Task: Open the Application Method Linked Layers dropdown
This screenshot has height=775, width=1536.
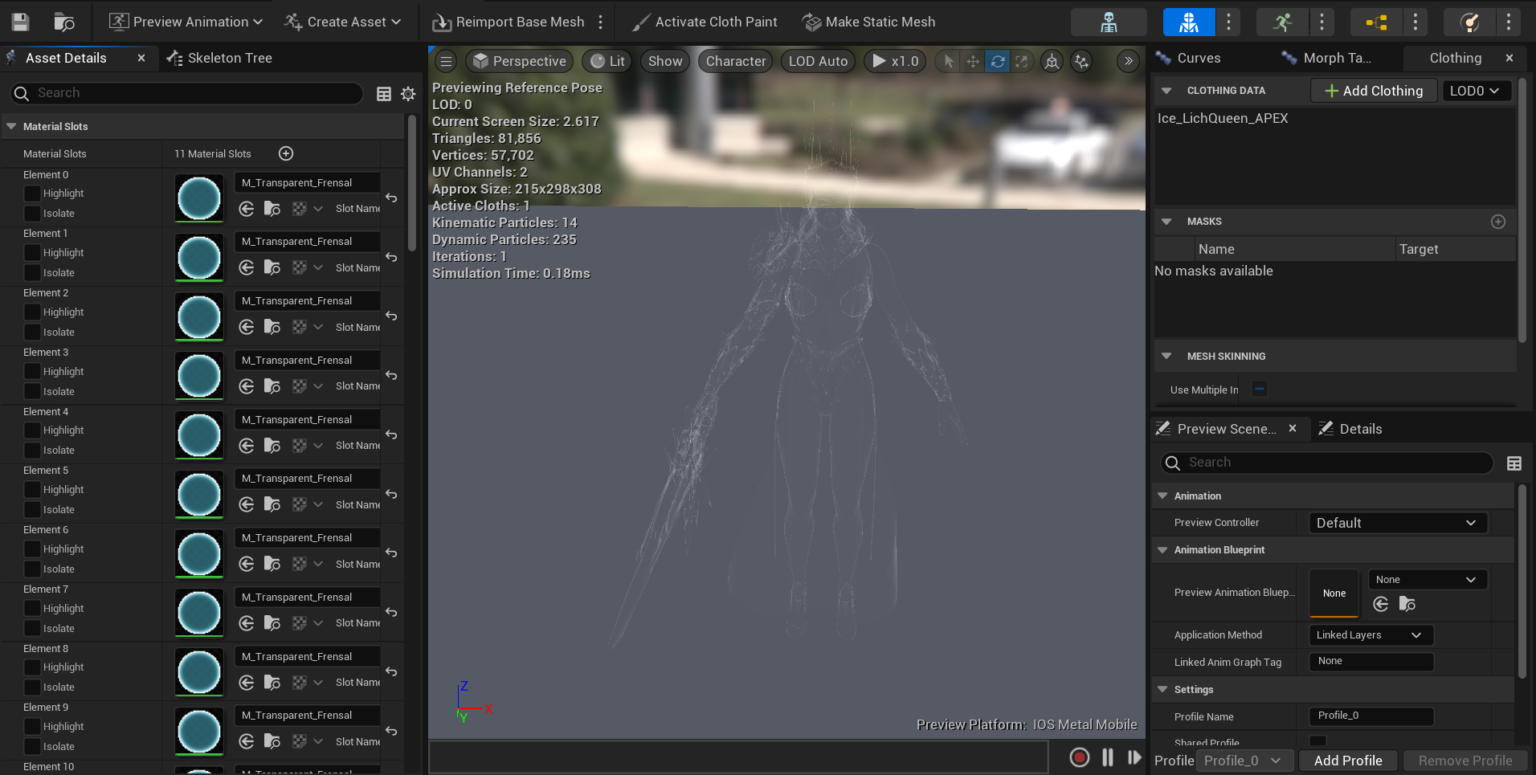Action: coord(1370,634)
